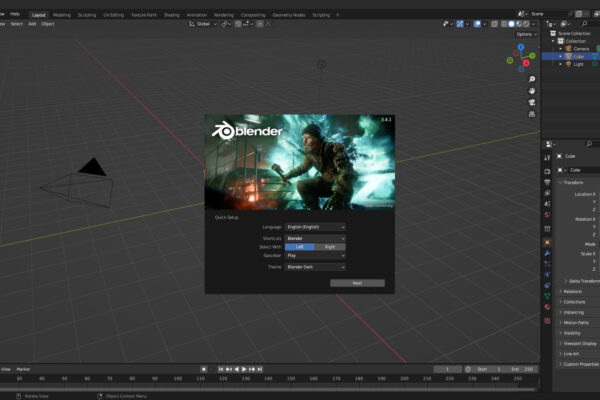Toggle show overlays button in viewport header
This screenshot has width=600, height=400.
[x=477, y=24]
